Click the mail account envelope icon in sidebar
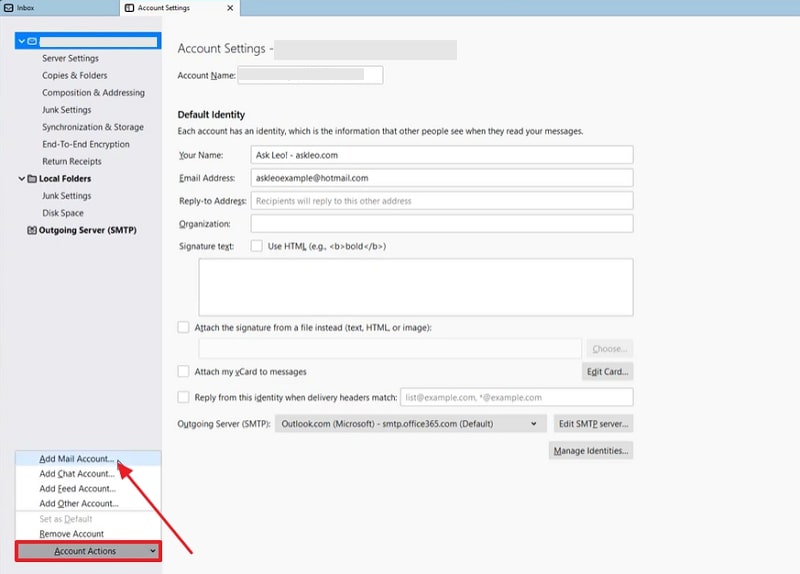 (32, 41)
